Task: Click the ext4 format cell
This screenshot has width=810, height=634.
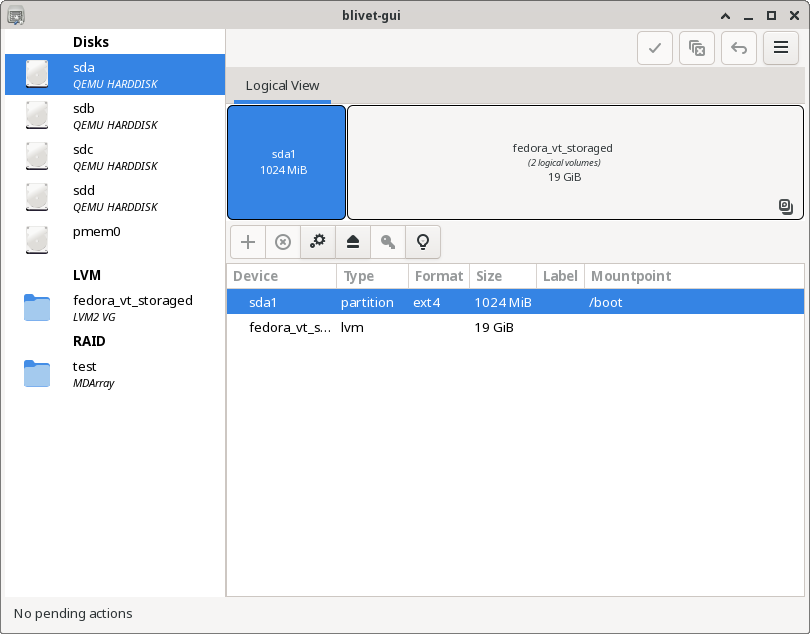Action: point(427,302)
